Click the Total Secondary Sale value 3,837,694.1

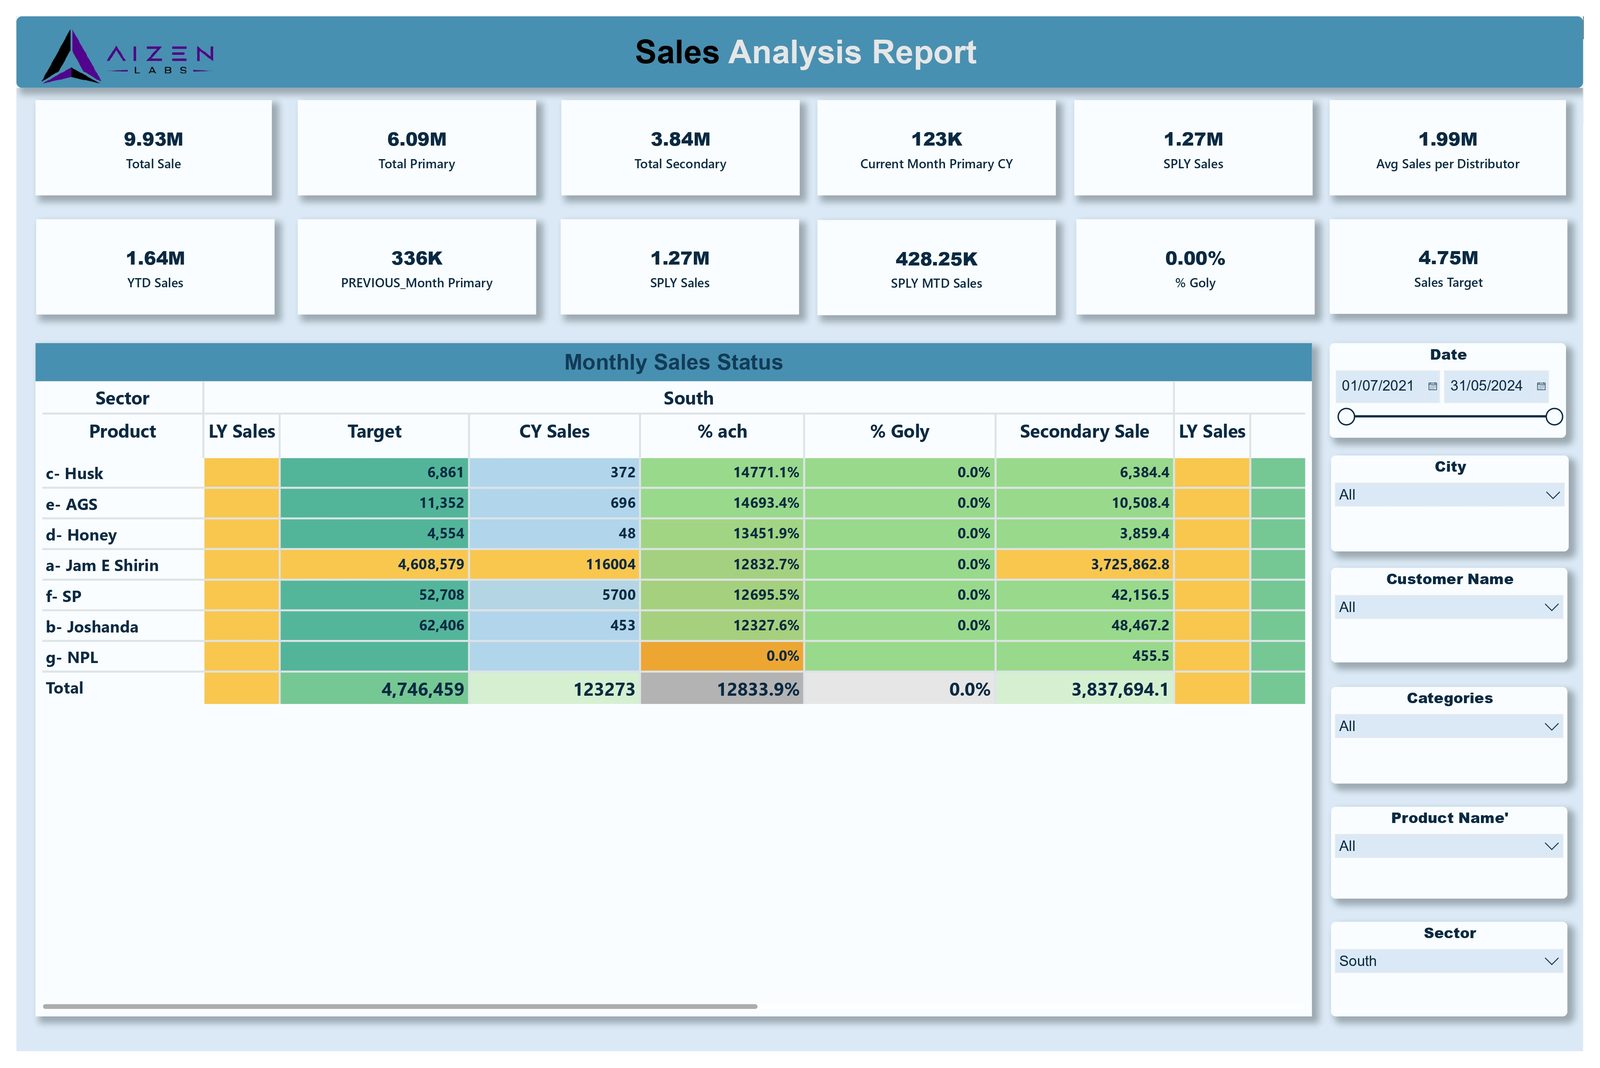point(1084,688)
